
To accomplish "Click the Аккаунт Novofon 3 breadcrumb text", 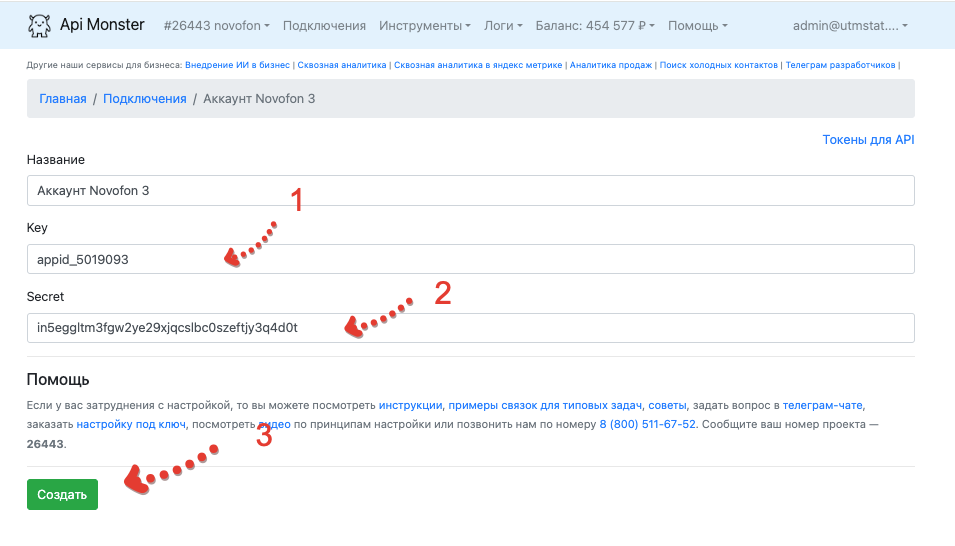I will click(x=259, y=99).
